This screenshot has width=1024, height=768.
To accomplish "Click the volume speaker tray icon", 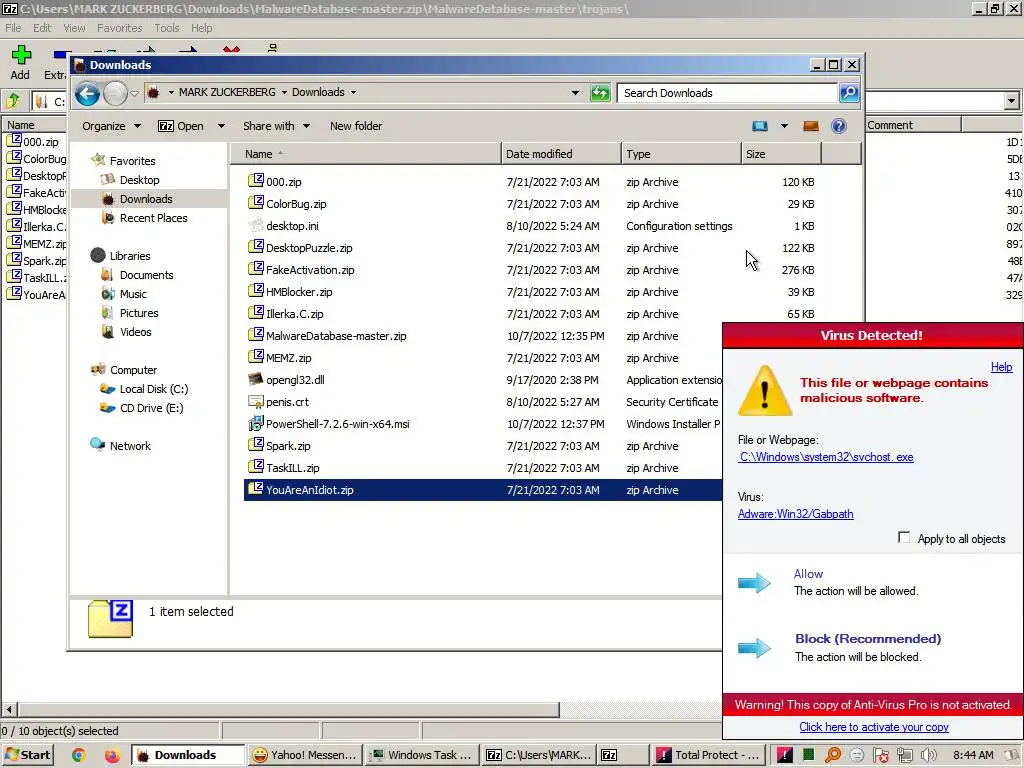I will [928, 755].
